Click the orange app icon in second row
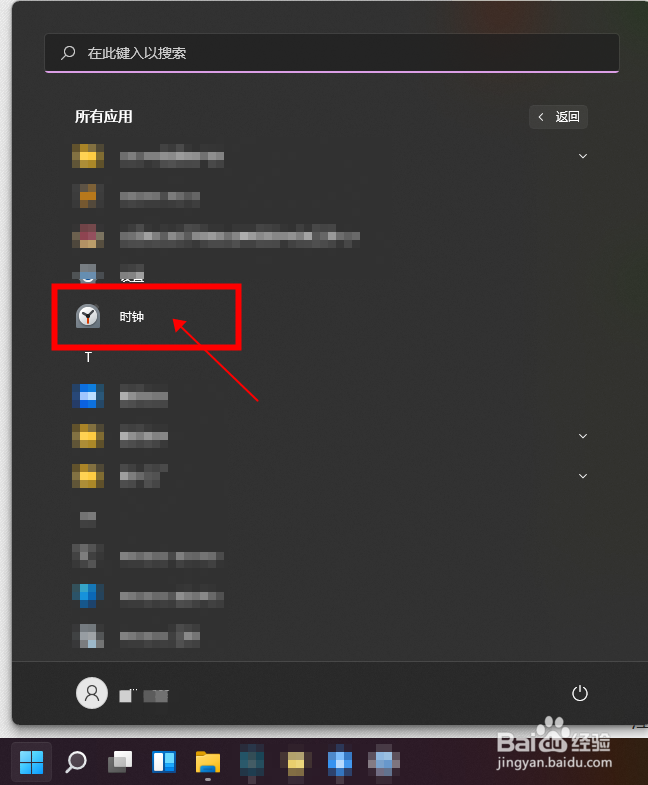This screenshot has height=785, width=648. (88, 196)
